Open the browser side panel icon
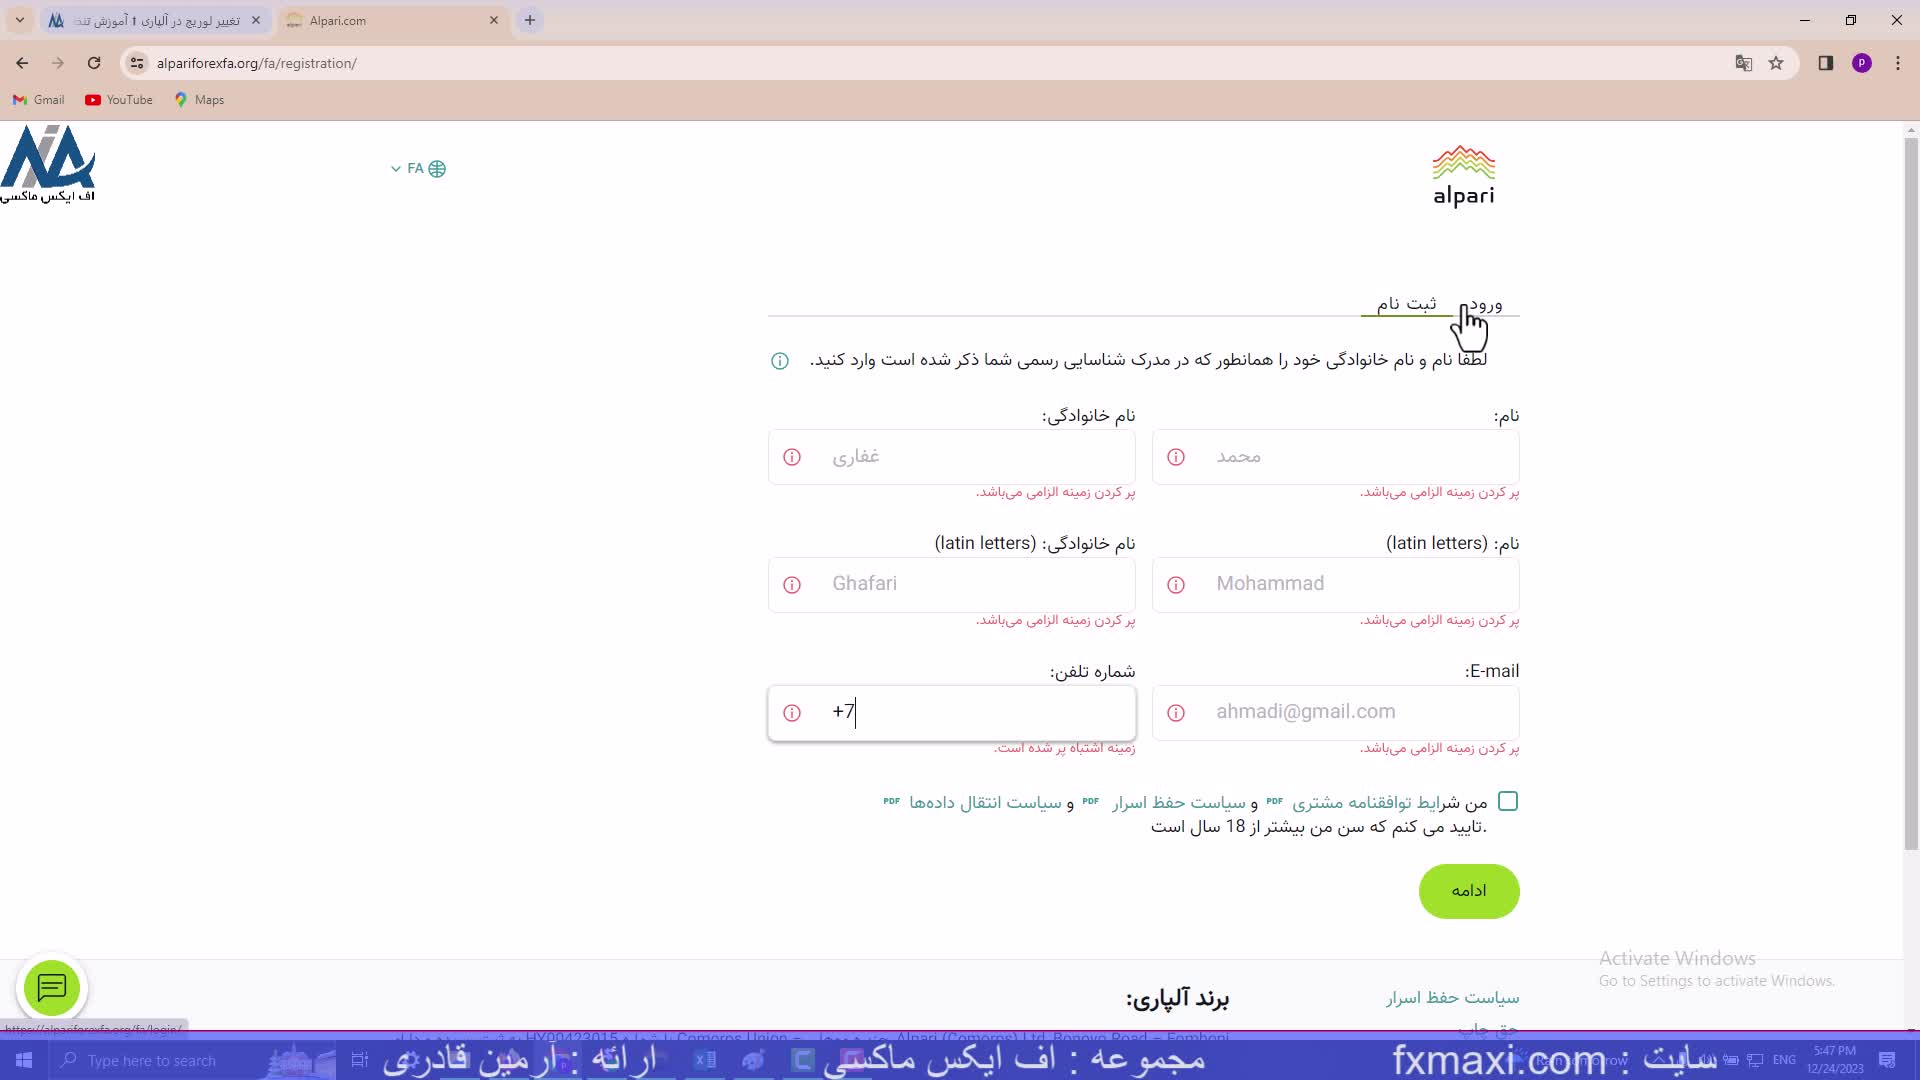The image size is (1920, 1080). click(1825, 63)
